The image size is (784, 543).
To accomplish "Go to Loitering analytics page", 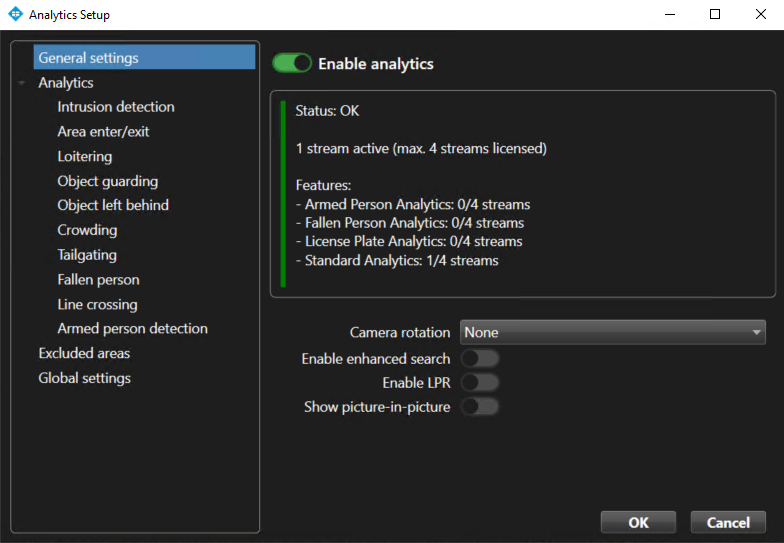I will point(85,157).
